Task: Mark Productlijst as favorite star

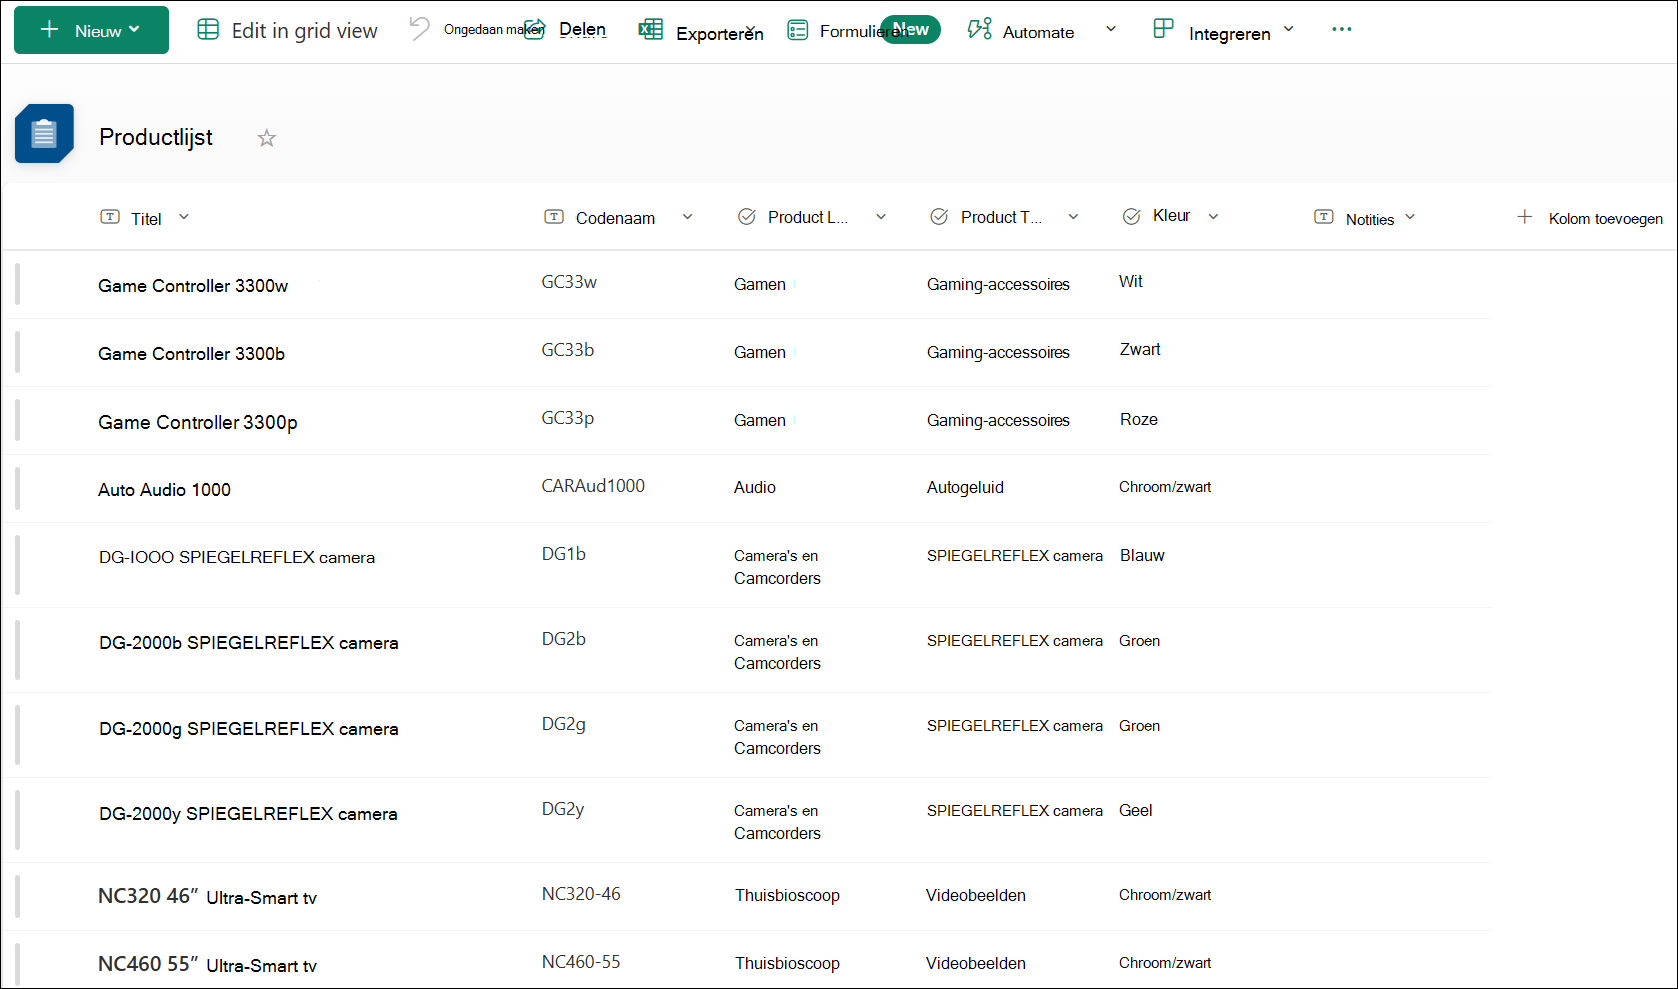Action: [x=266, y=138]
